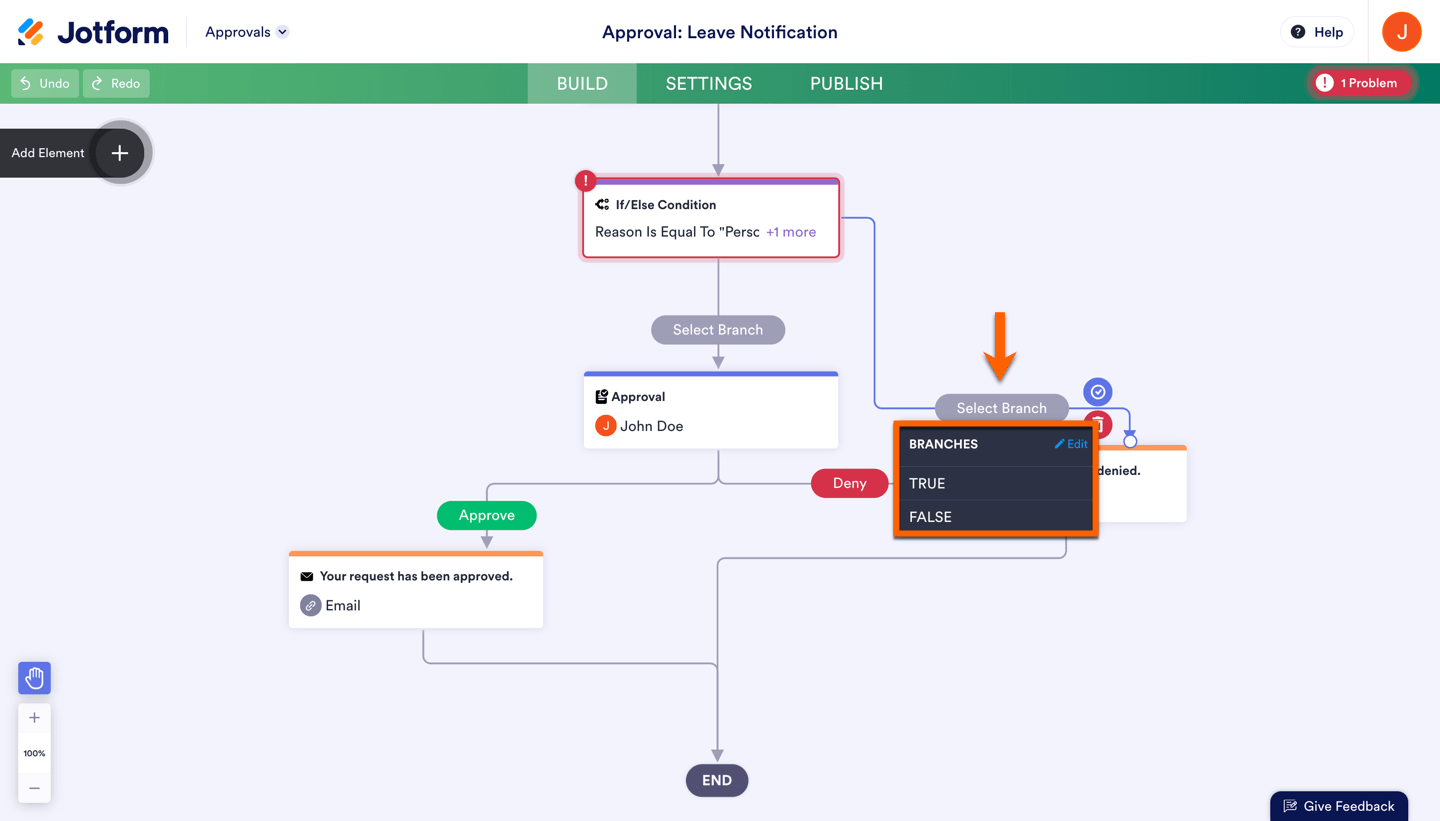Open the Approvals dropdown
The height and width of the screenshot is (821, 1440).
pos(246,32)
